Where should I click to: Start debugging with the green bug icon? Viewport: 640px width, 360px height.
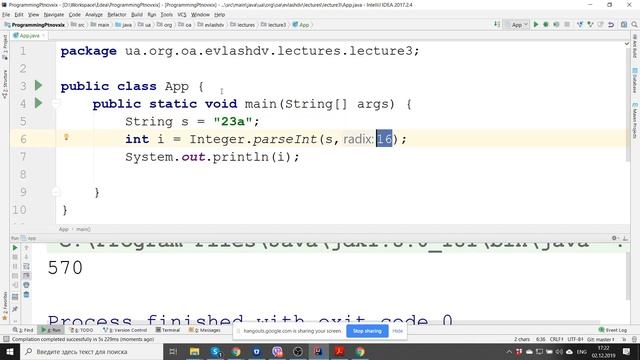point(546,24)
